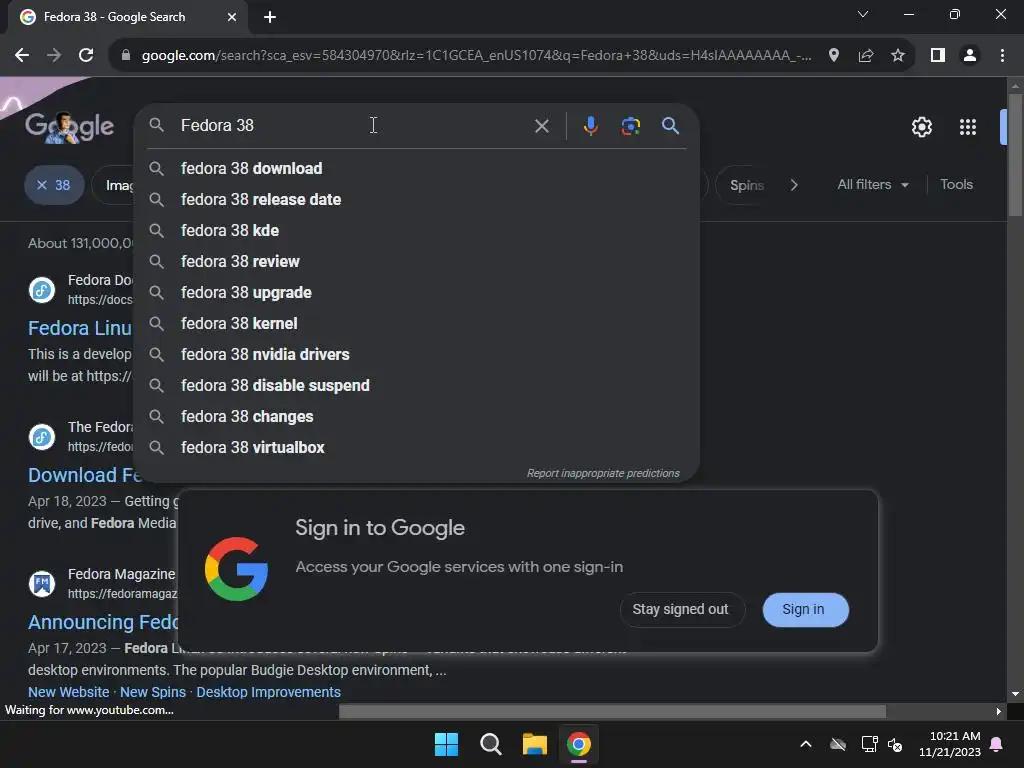
Task: Choose suggestion fedora 38 release date
Action: pyautogui.click(x=417, y=199)
